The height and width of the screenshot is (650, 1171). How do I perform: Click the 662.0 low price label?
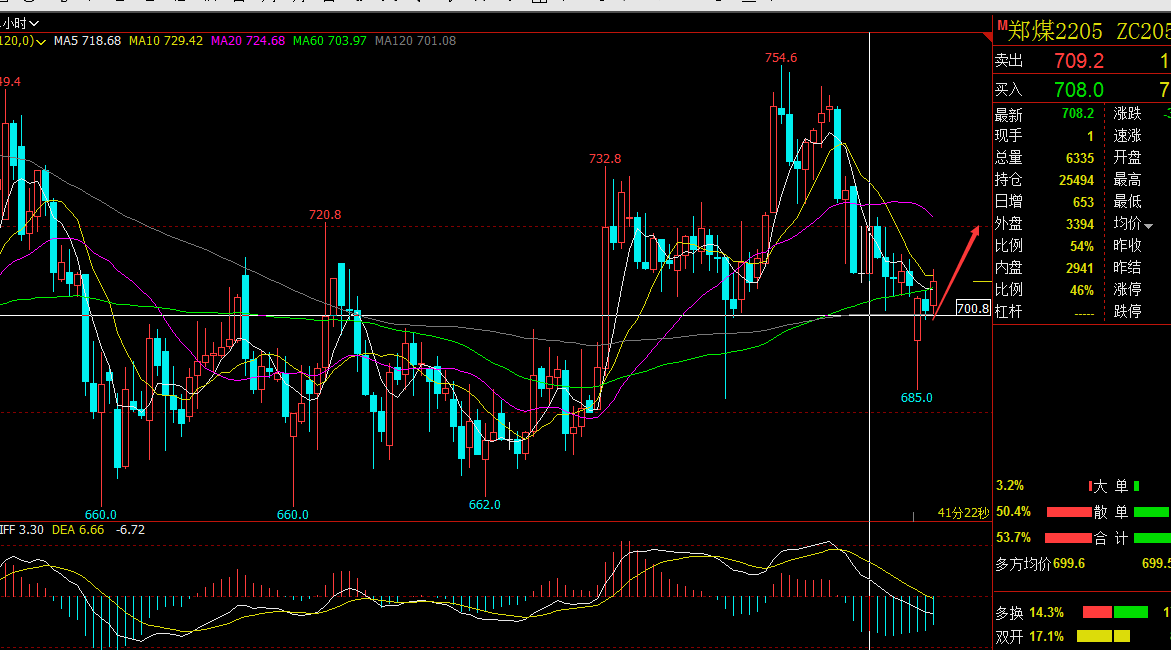click(485, 504)
